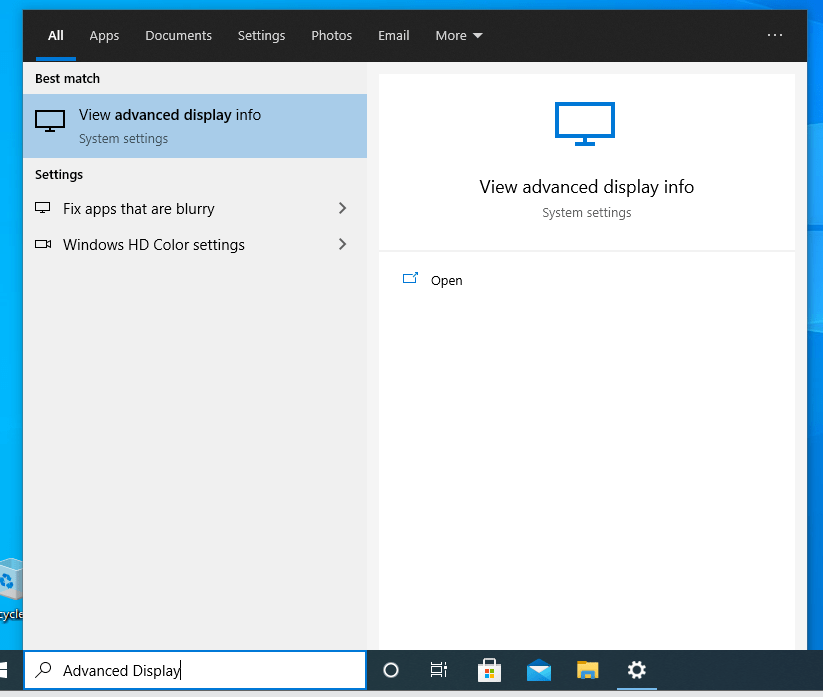Click the Cortana circle button

391,670
